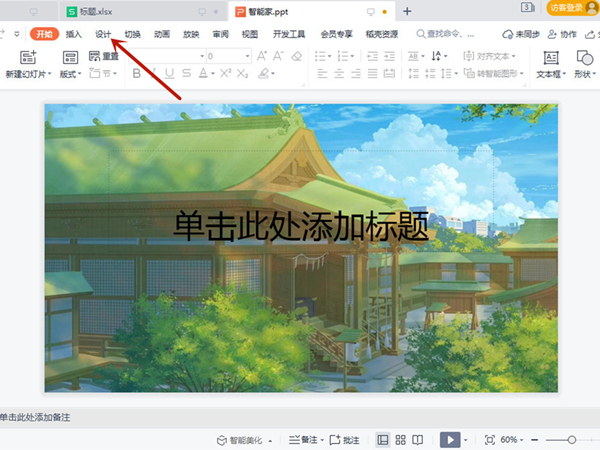600x450 pixels.
Task: Click the 重置 reset button
Action: pos(104,56)
